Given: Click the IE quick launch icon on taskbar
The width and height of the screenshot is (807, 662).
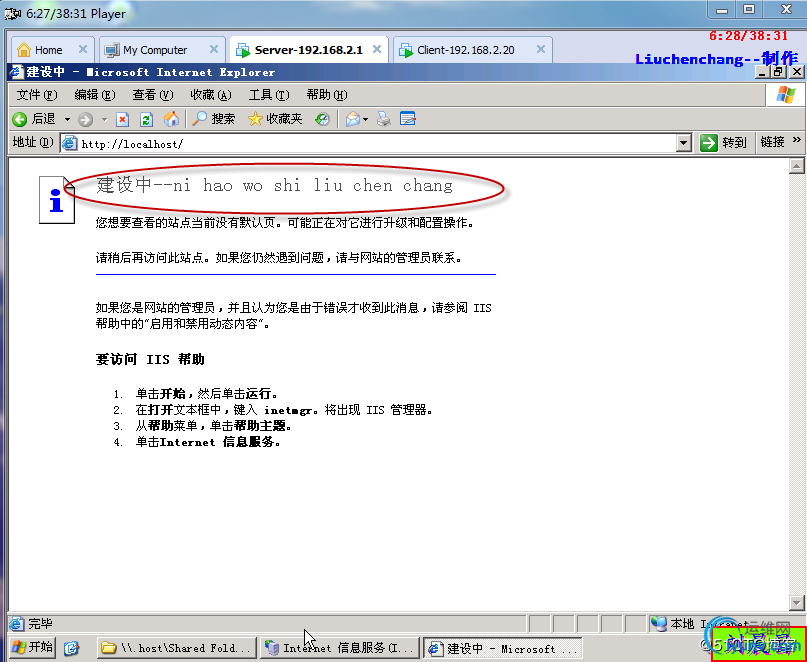Looking at the screenshot, I should [72, 647].
